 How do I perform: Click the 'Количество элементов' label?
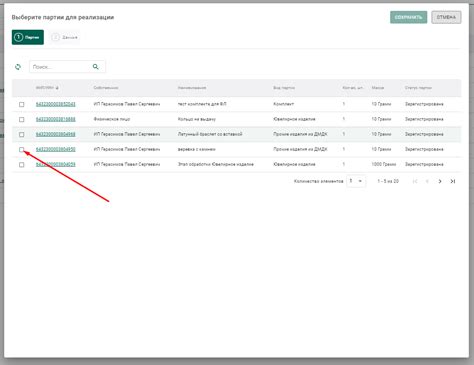click(x=318, y=181)
